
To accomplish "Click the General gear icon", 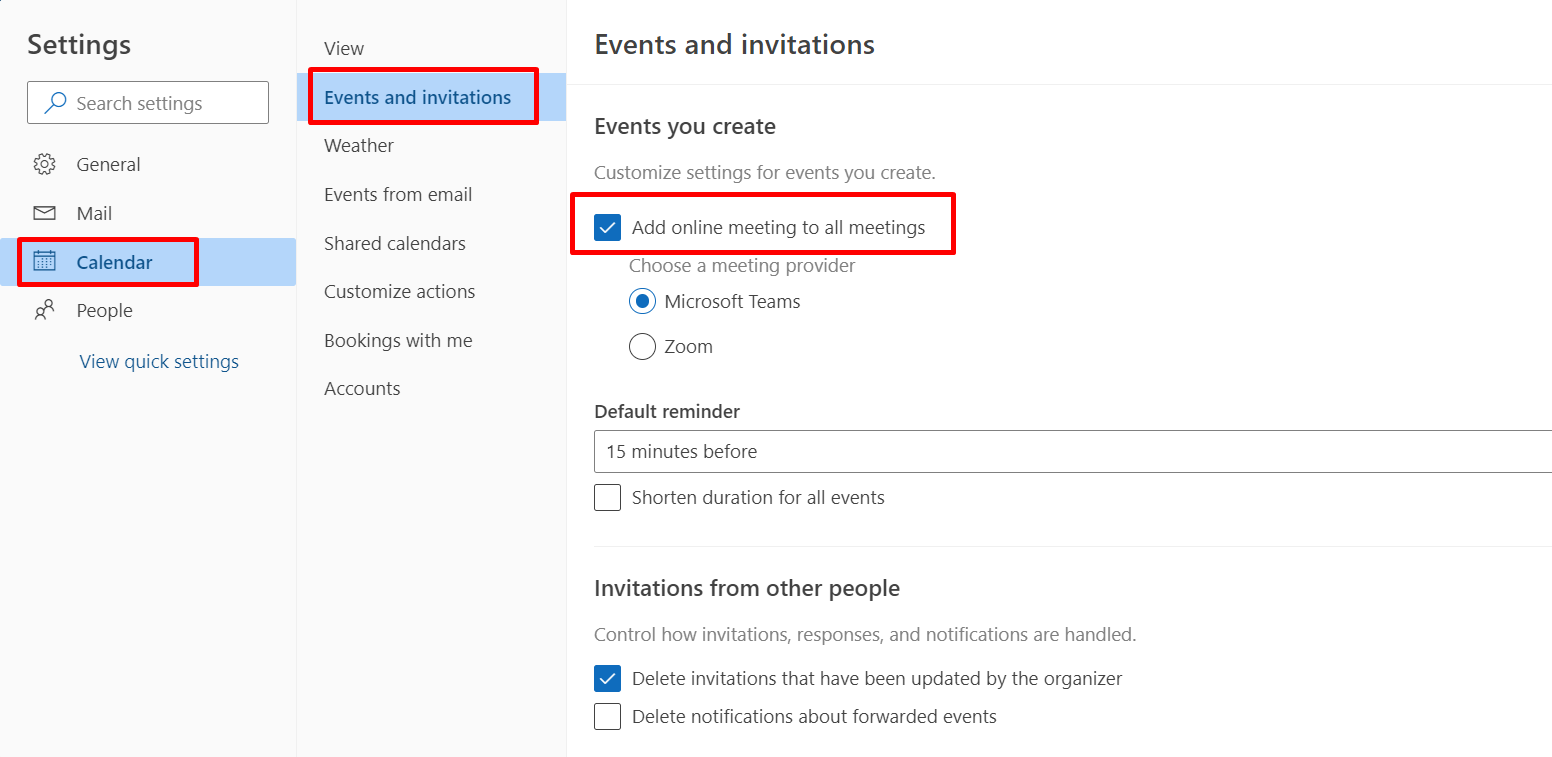I will coord(44,164).
